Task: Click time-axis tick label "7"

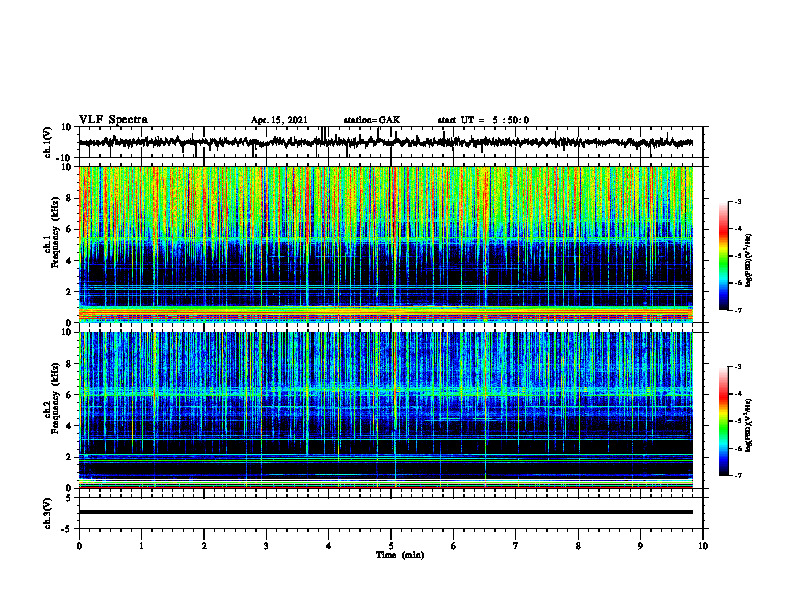Action: pos(516,546)
